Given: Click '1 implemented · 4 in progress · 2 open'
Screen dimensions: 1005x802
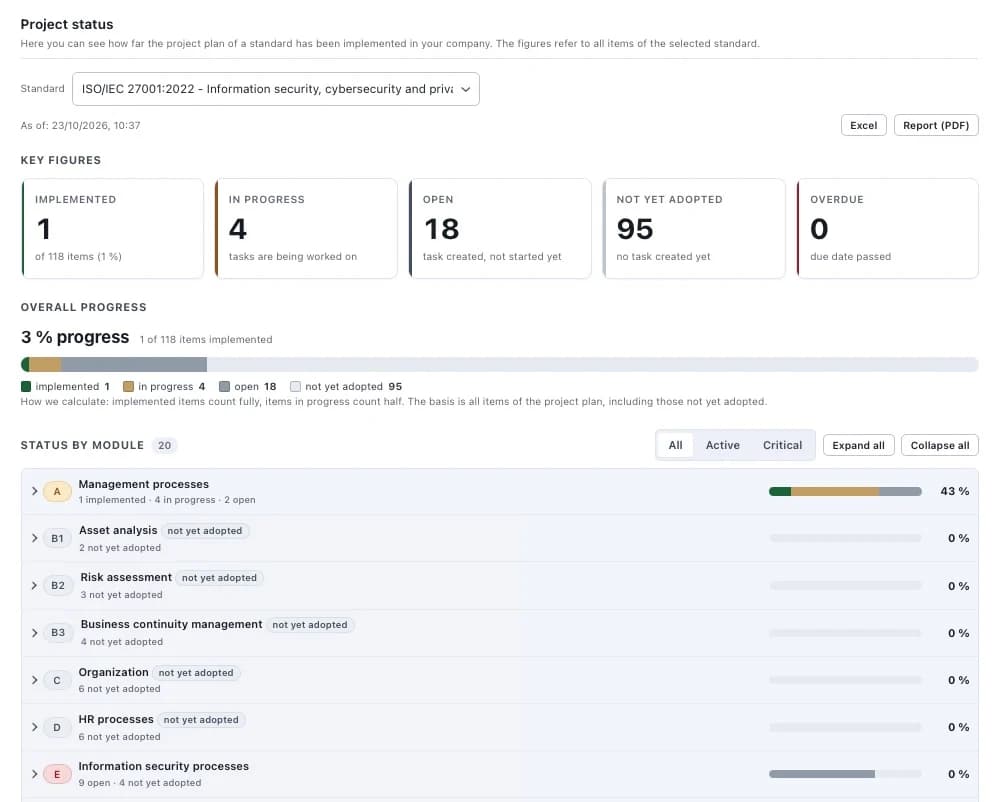Looking at the screenshot, I should [167, 500].
